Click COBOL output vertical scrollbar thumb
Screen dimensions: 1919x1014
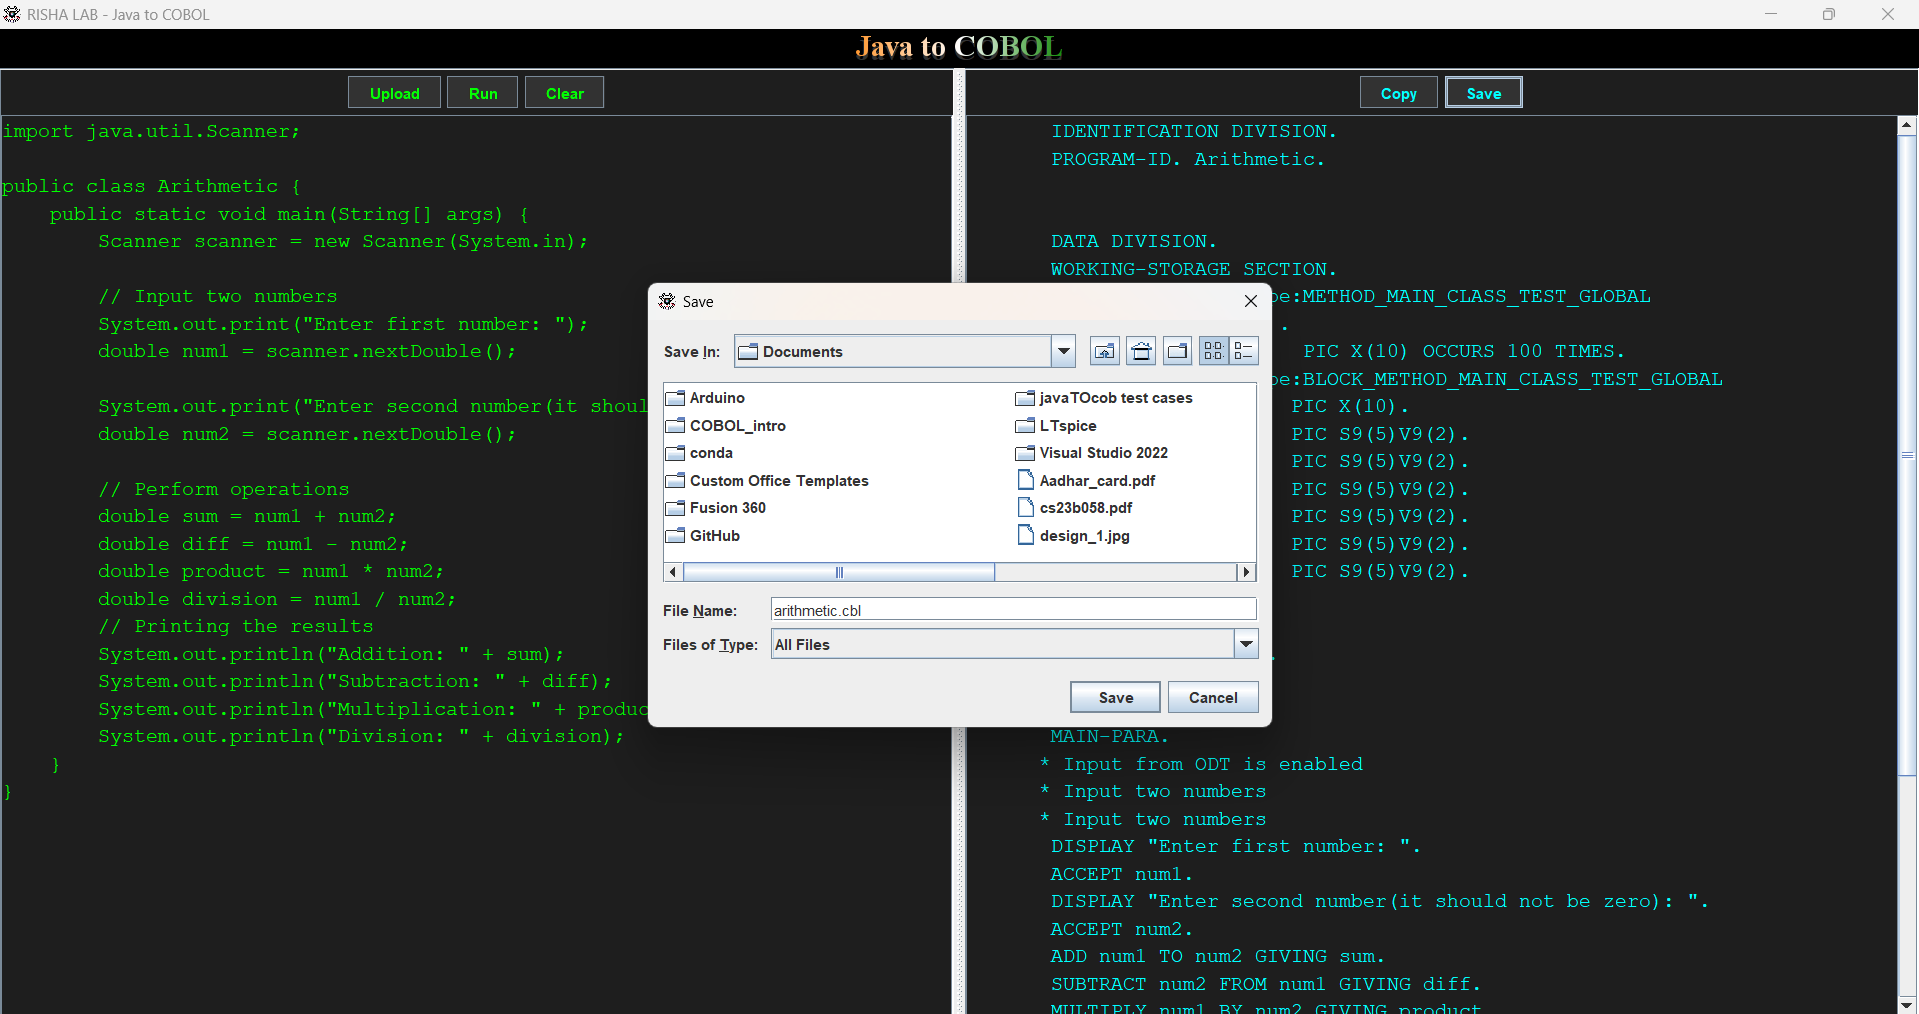1907,455
